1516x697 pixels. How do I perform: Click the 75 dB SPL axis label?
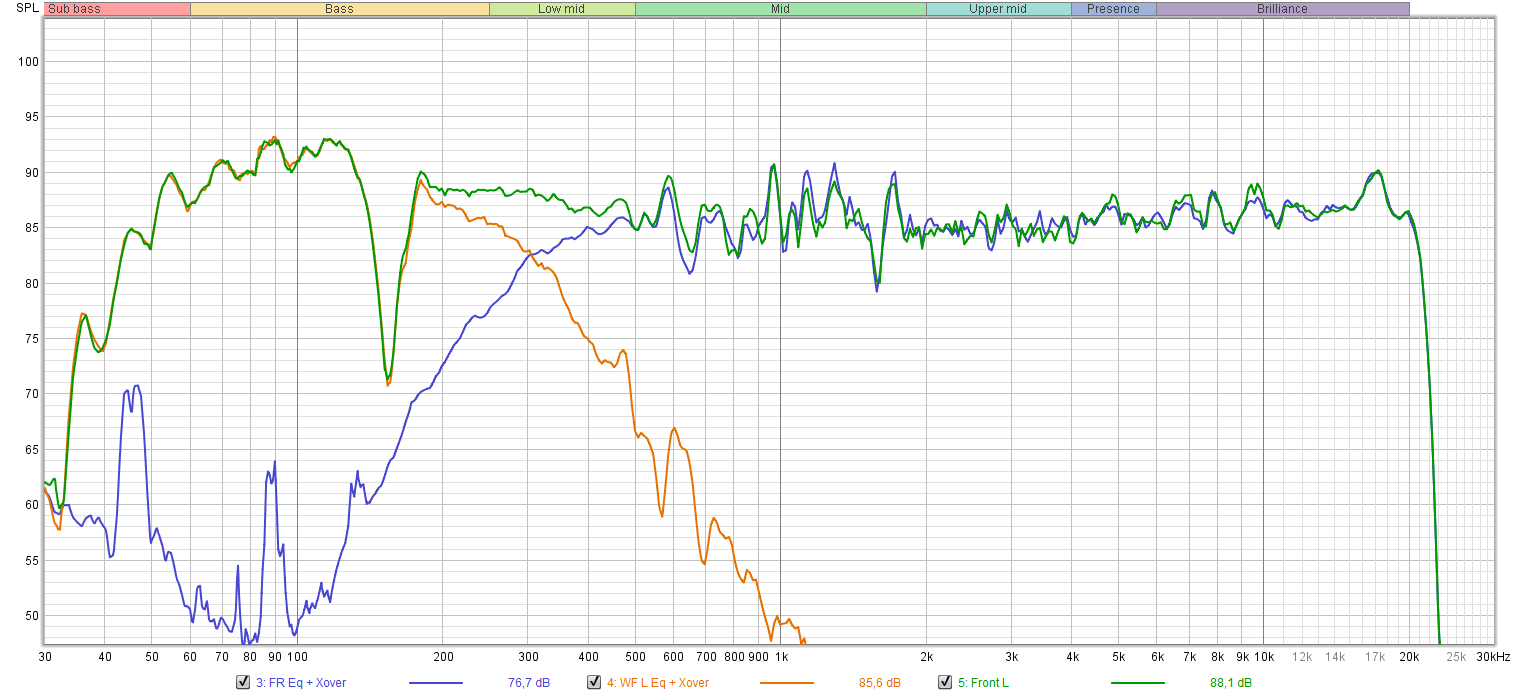click(30, 339)
